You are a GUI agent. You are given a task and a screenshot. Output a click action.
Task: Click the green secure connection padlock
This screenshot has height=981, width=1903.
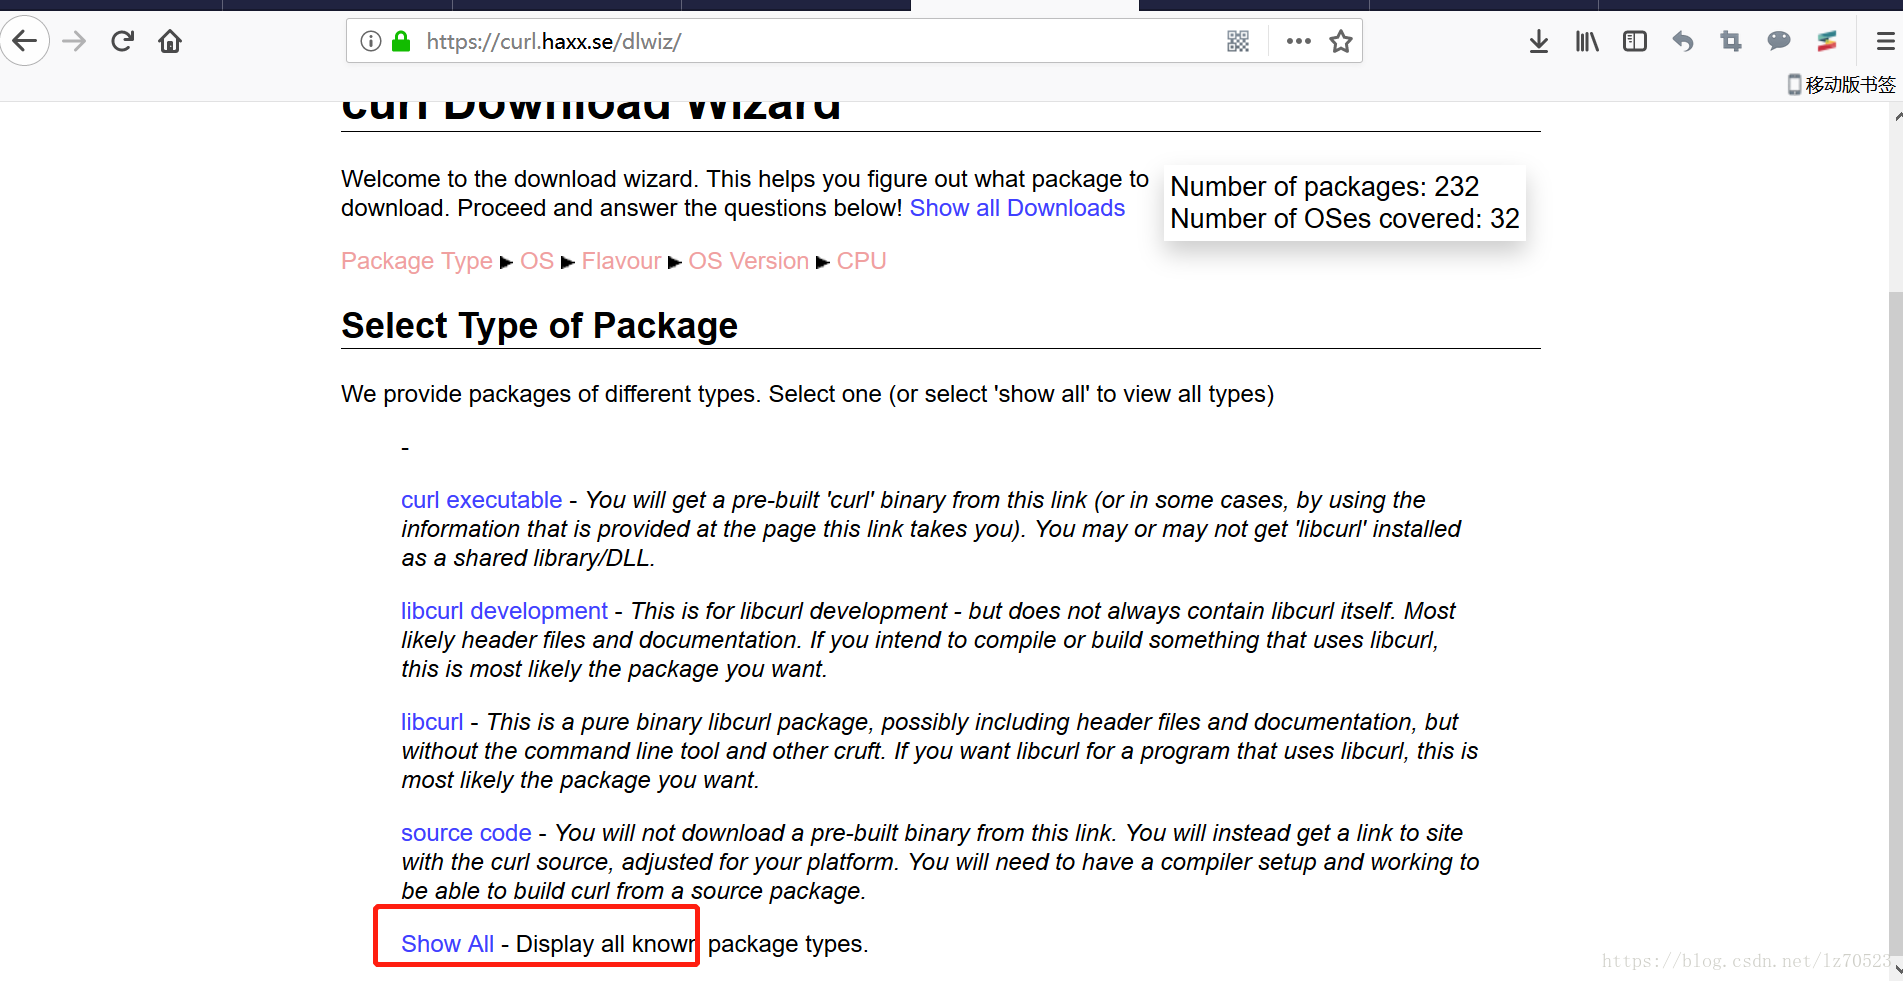(x=401, y=41)
